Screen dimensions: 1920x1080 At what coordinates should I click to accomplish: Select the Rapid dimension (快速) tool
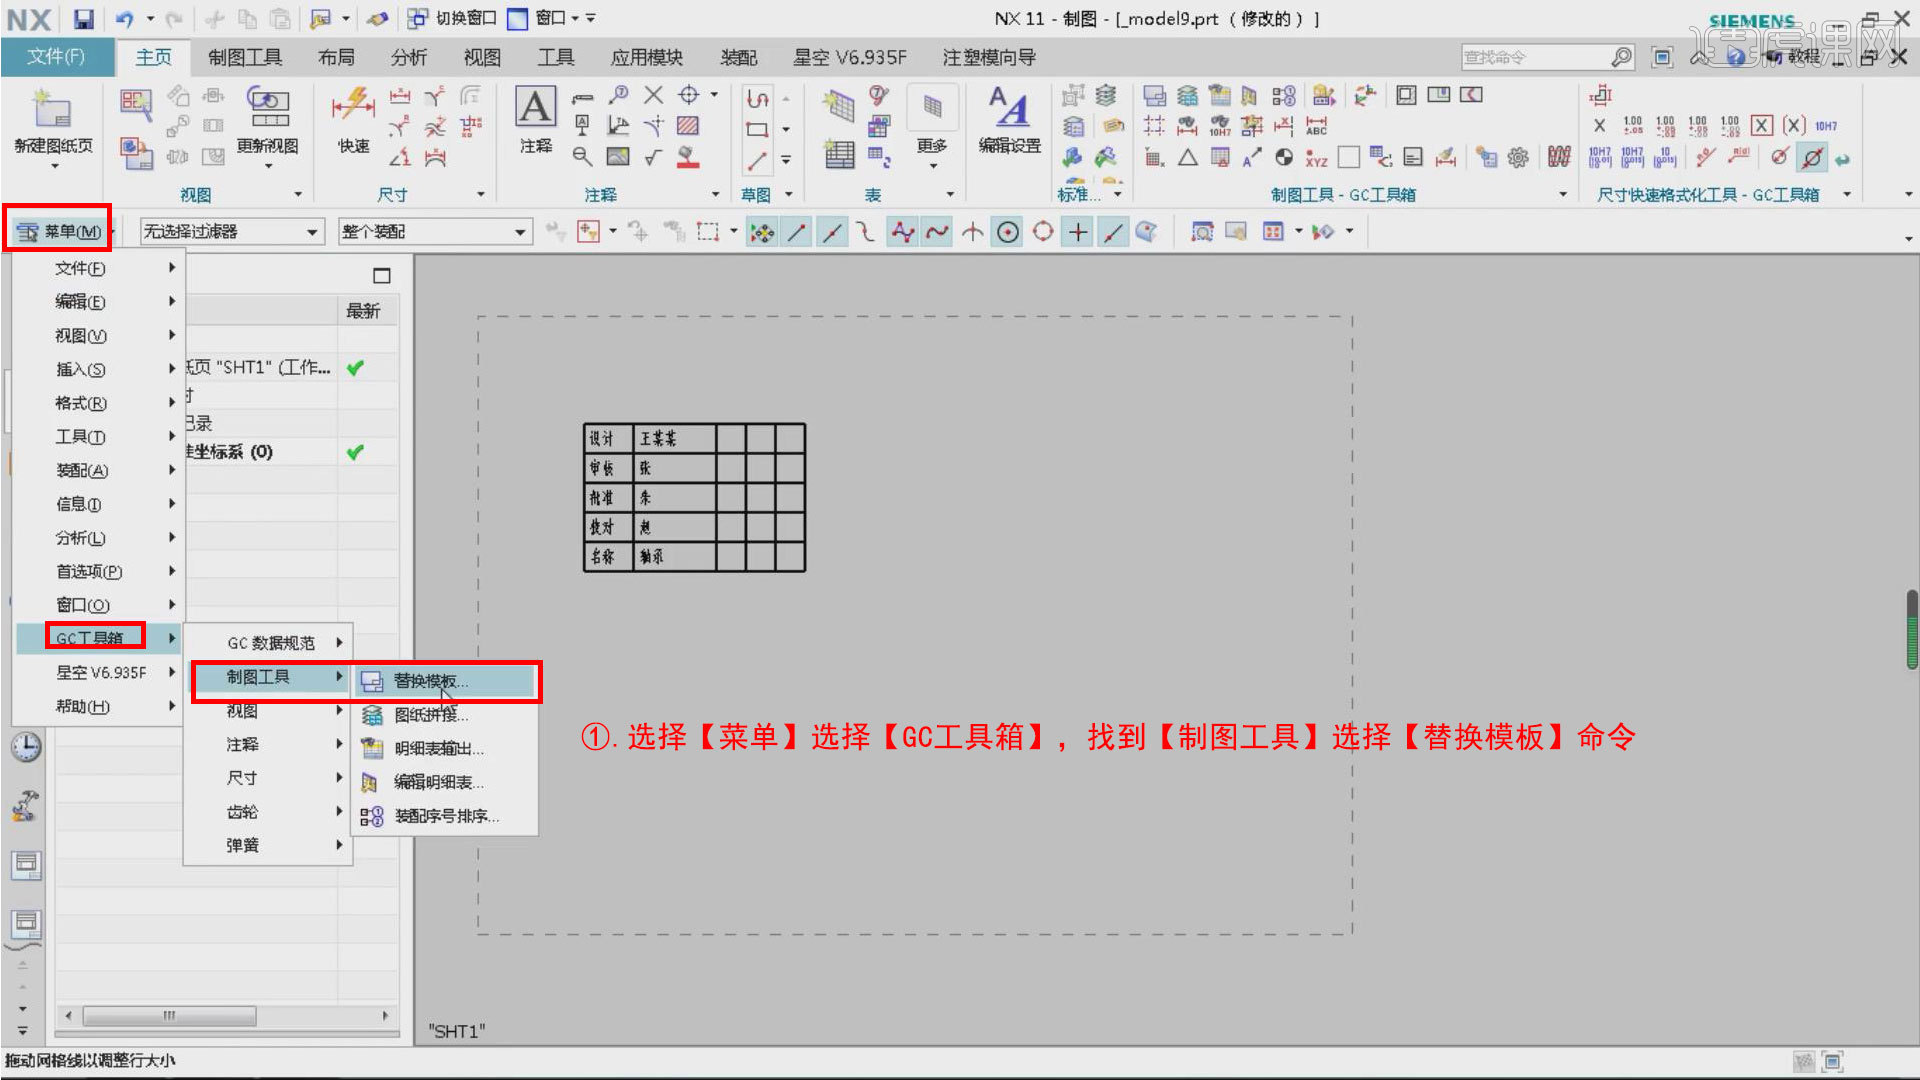[353, 120]
